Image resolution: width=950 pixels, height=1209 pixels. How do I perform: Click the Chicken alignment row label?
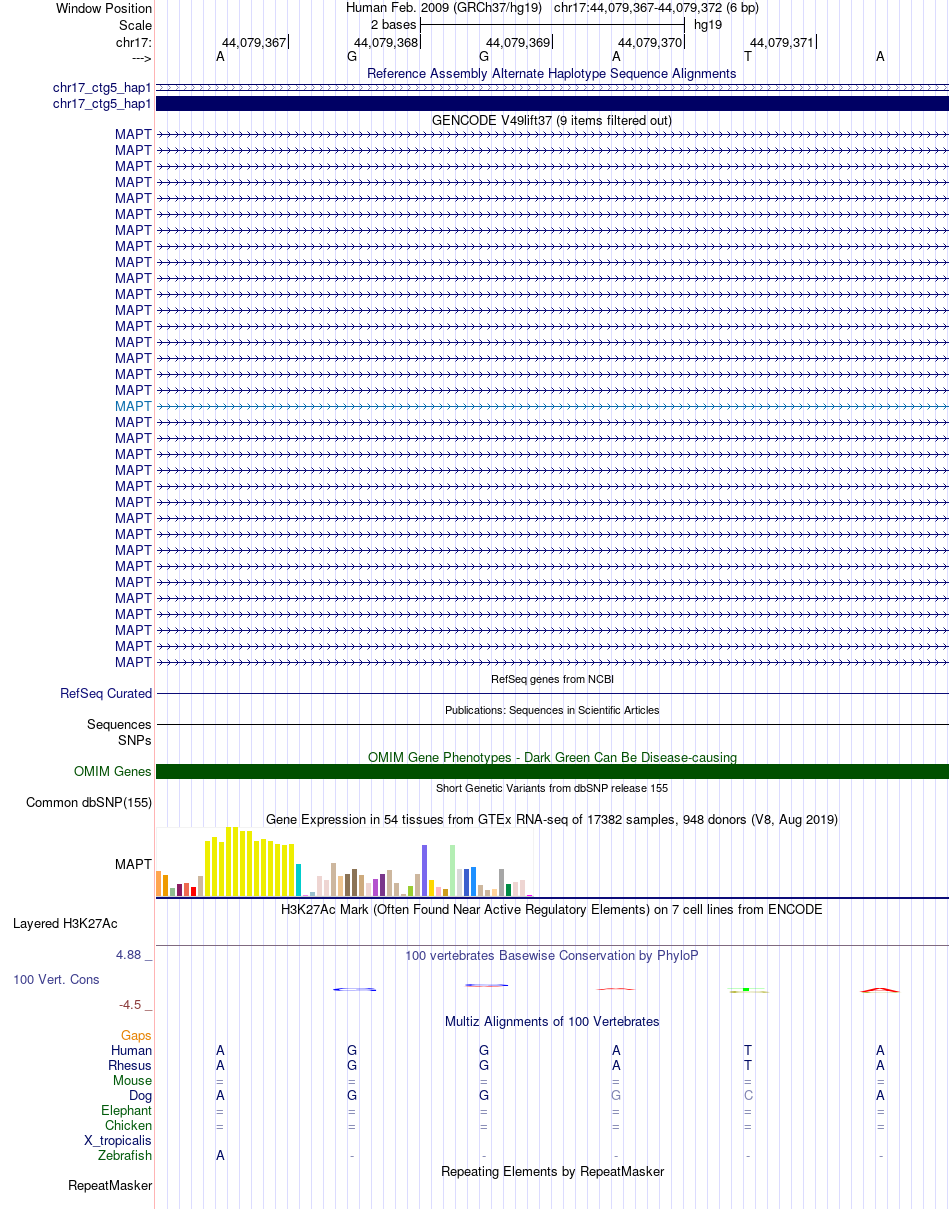click(128, 1125)
